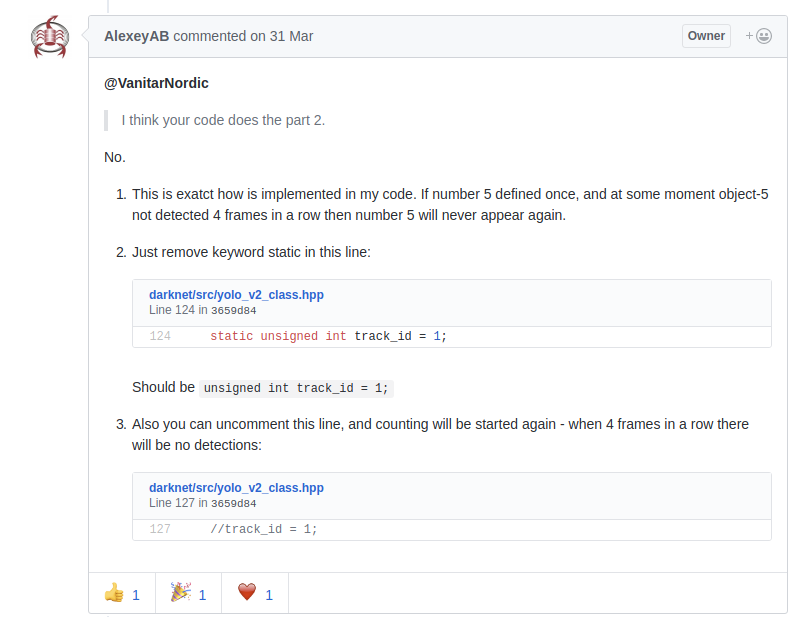
Task: Open the @VanitarNordic mention
Action: 156,83
